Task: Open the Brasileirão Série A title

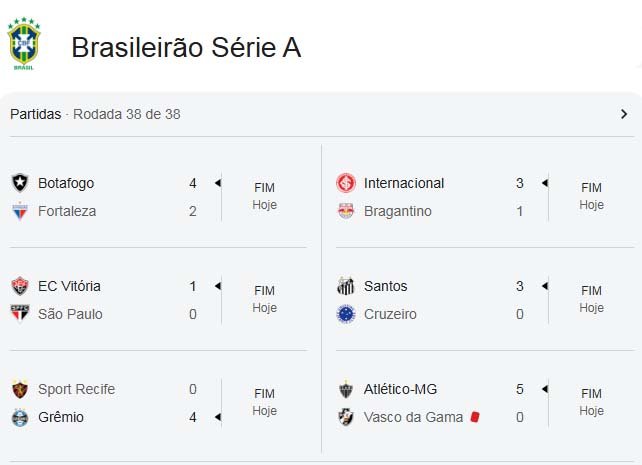Action: pyautogui.click(x=186, y=47)
